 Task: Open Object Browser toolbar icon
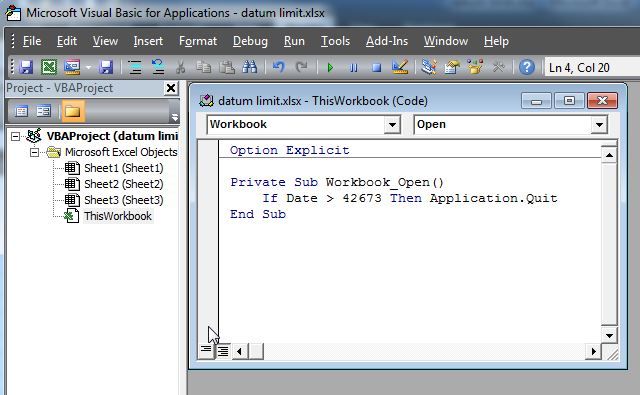click(x=475, y=67)
